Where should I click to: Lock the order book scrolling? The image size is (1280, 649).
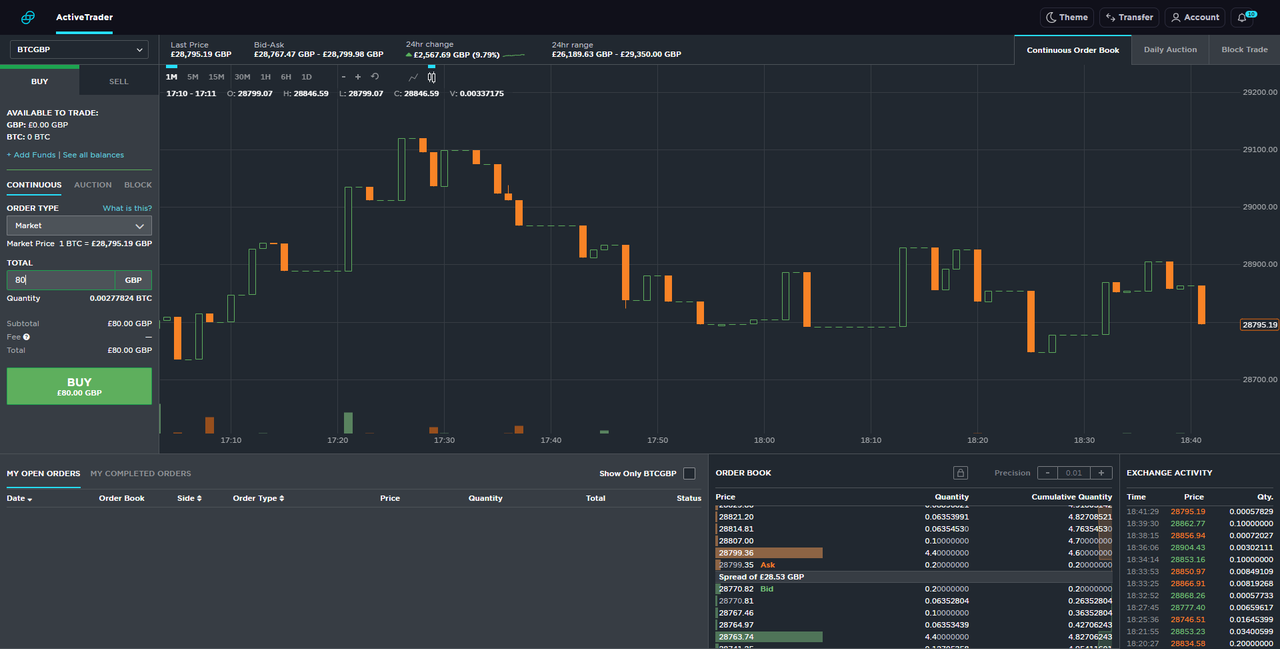pos(960,473)
